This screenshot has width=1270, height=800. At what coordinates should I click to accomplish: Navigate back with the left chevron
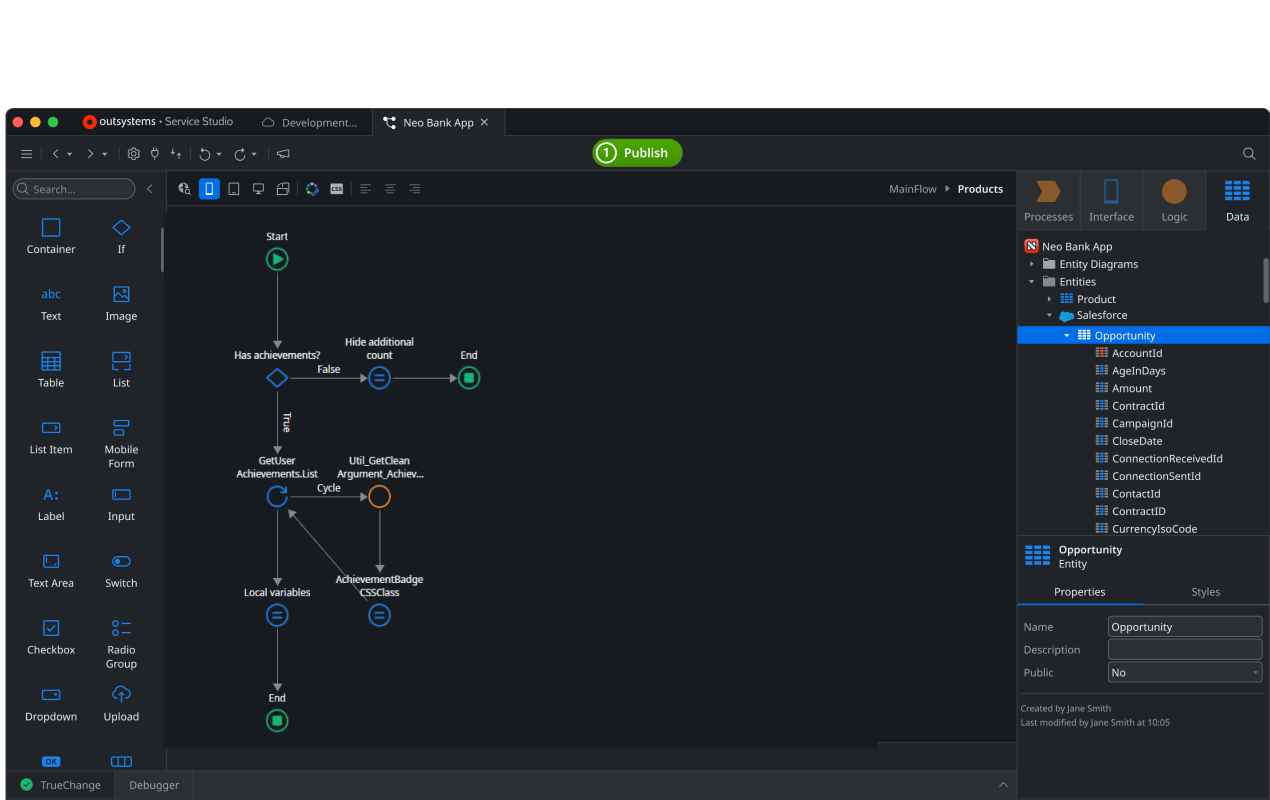tap(56, 154)
